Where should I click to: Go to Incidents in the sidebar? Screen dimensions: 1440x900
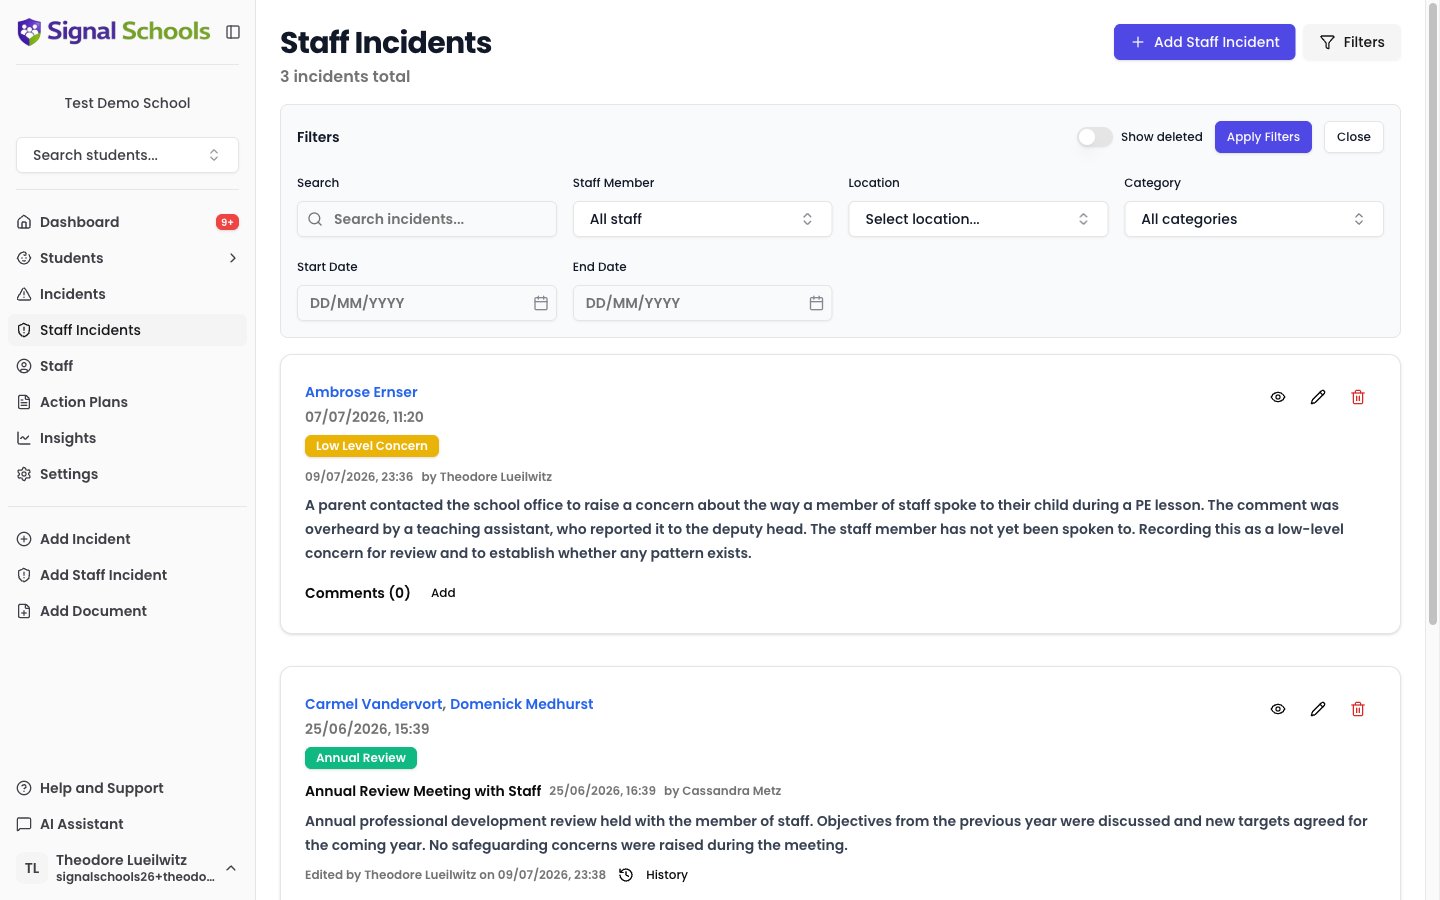(x=127, y=294)
